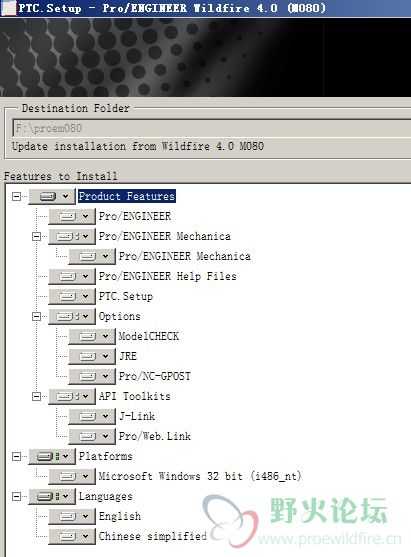Collapse the Product Features tree node

tap(16, 196)
